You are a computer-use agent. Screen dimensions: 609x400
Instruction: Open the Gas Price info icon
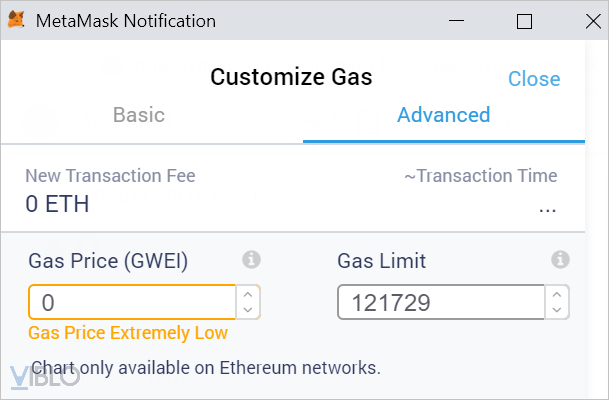tap(251, 259)
